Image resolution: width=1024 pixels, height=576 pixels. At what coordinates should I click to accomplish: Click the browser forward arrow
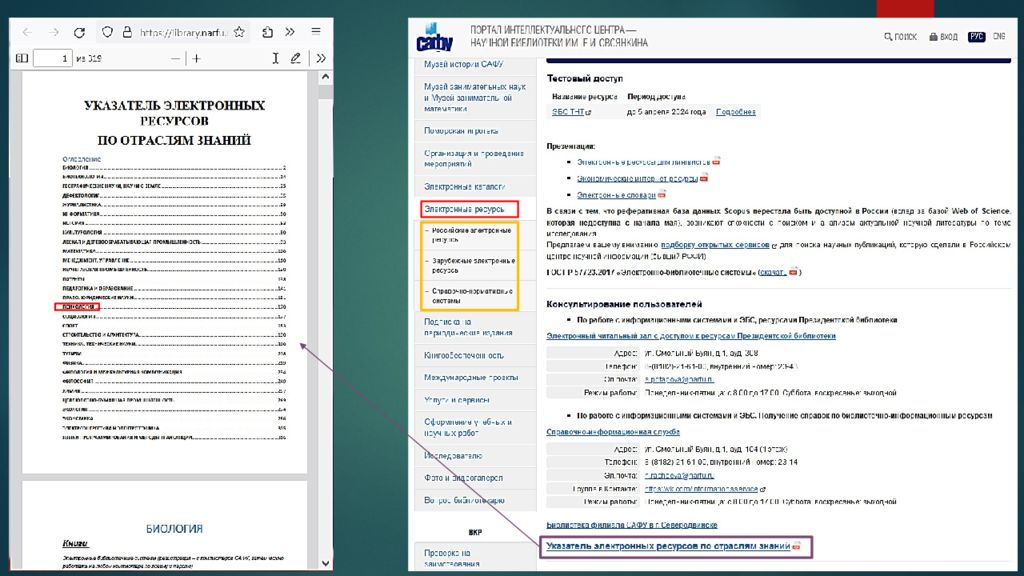tap(54, 32)
